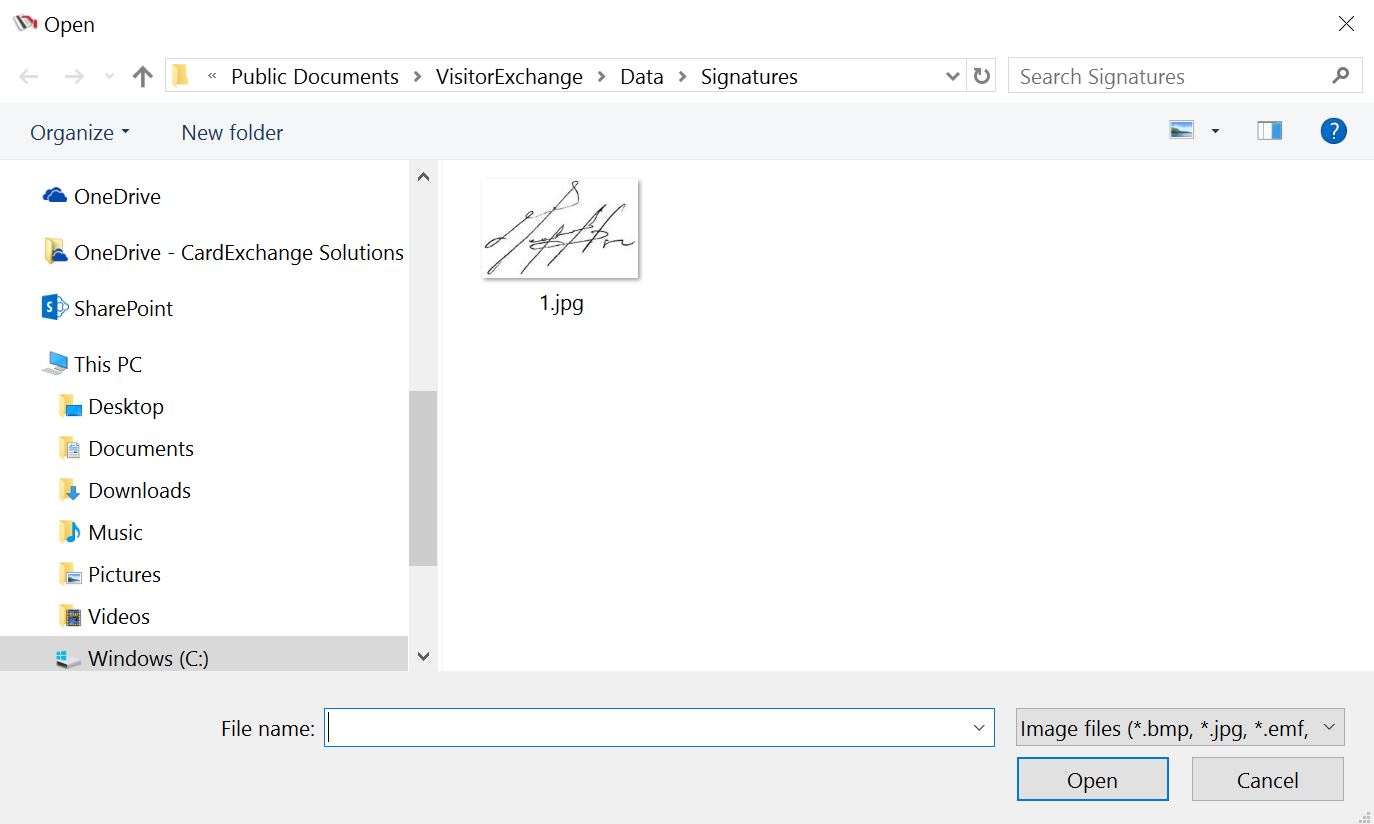Refresh the Signatures folder view
Viewport: 1374px width, 824px height.
tap(982, 77)
